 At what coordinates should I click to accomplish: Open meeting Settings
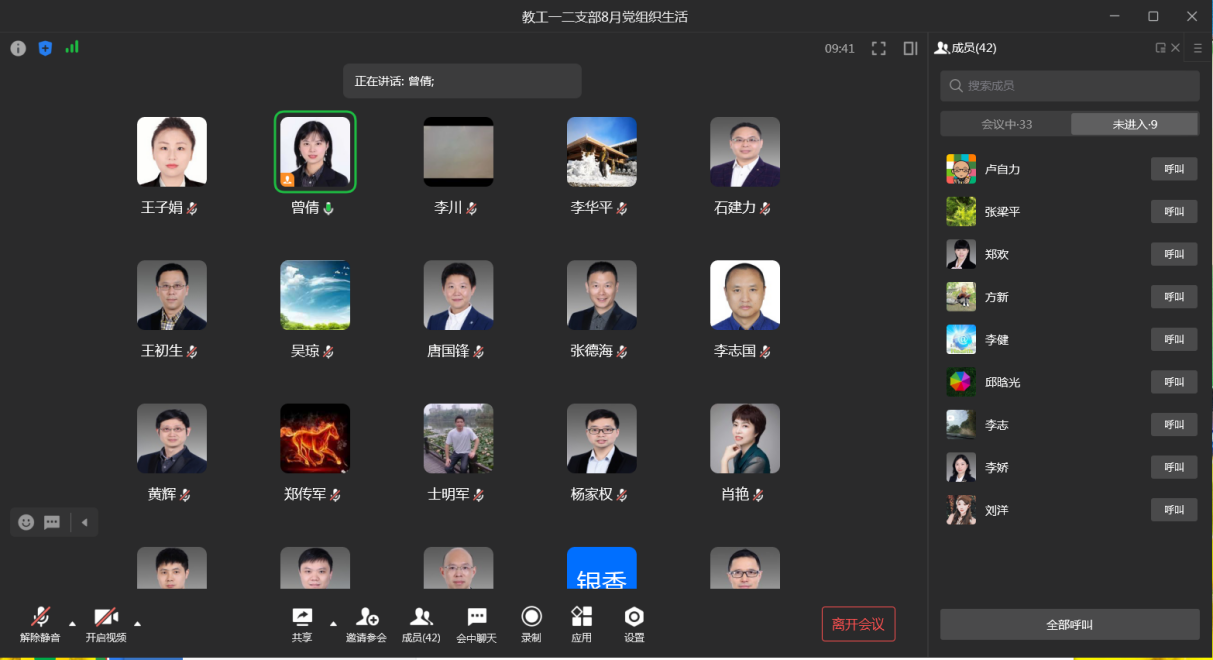[634, 623]
